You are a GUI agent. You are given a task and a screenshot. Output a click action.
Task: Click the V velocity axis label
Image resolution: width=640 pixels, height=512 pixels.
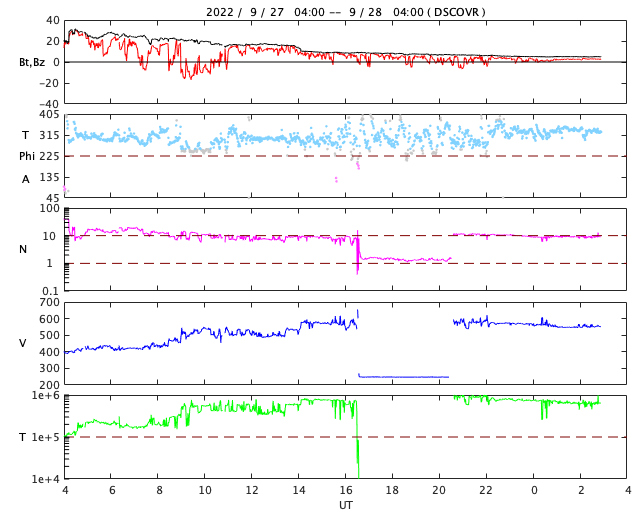click(x=23, y=343)
